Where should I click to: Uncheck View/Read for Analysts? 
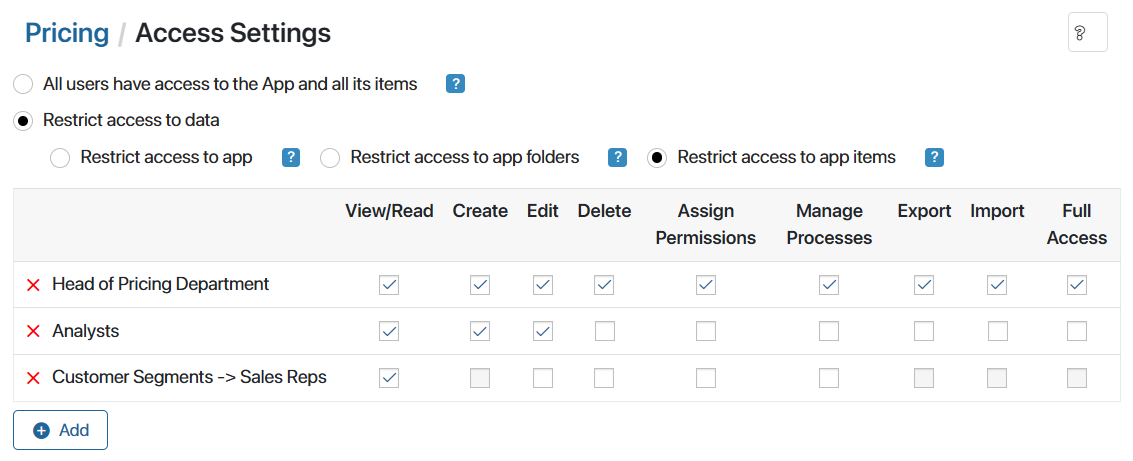pos(389,332)
